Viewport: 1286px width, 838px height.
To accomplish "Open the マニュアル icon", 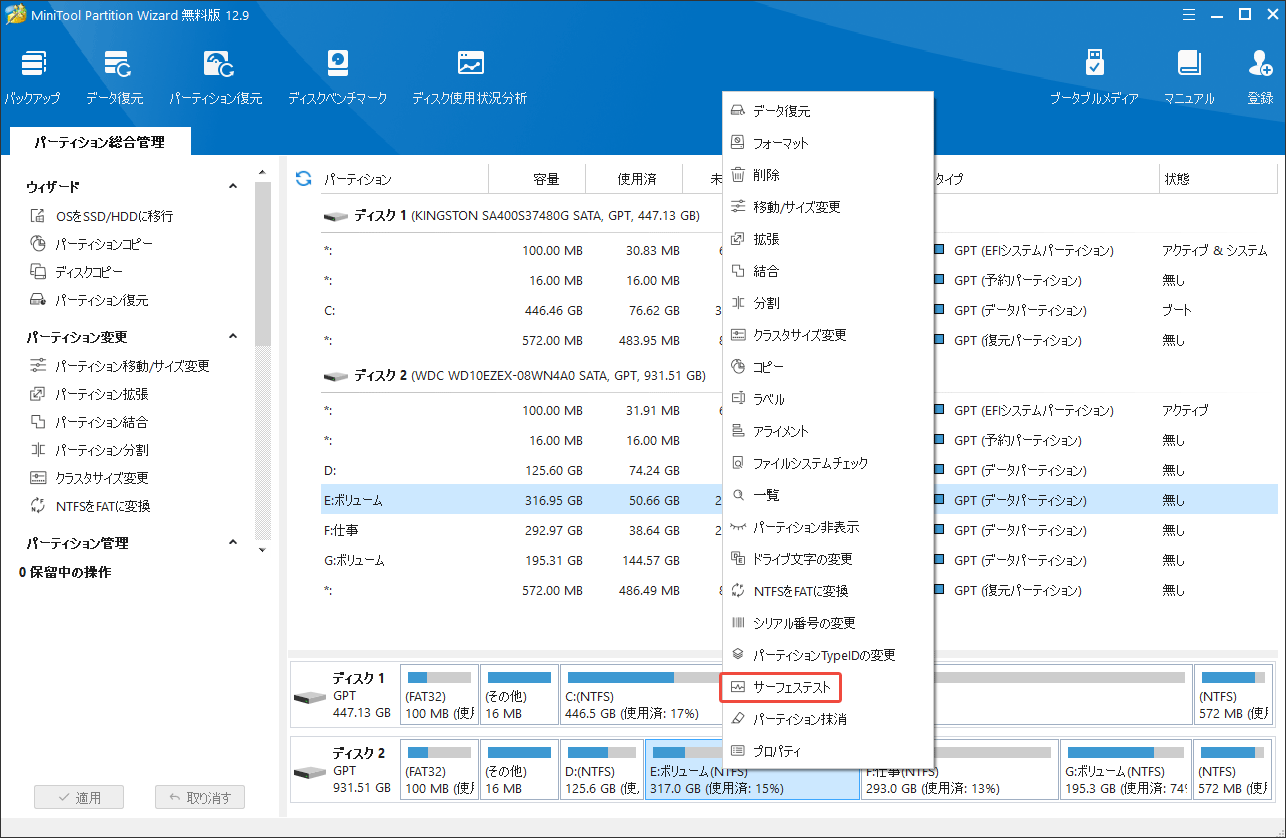I will click(x=1189, y=77).
